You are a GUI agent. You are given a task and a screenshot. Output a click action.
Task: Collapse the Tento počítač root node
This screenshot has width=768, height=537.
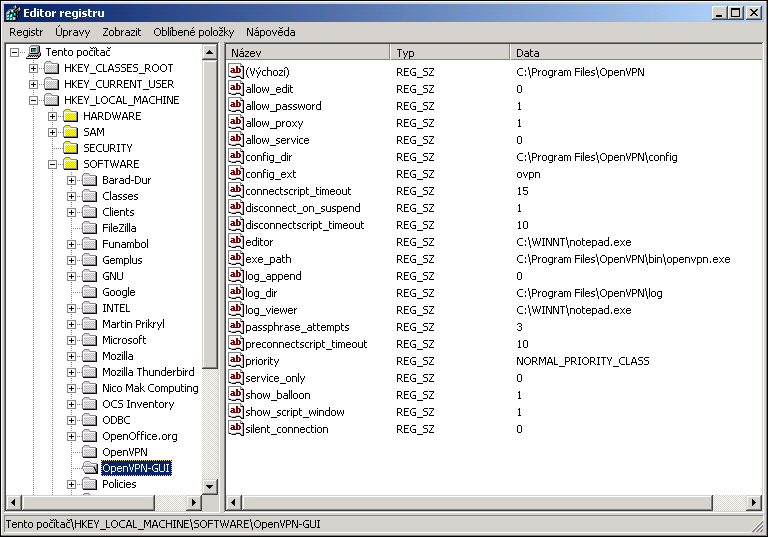pos(15,52)
